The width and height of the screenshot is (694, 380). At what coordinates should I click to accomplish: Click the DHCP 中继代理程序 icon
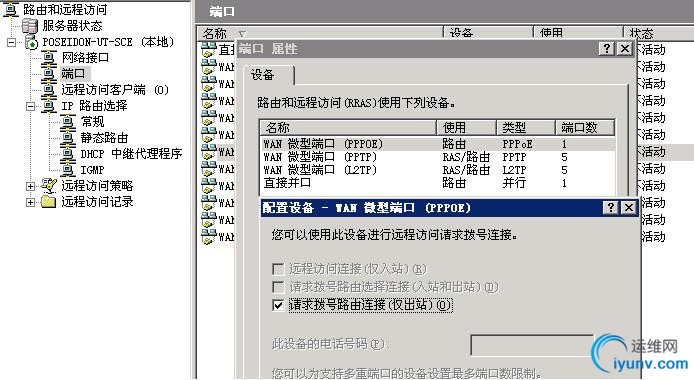(x=68, y=154)
